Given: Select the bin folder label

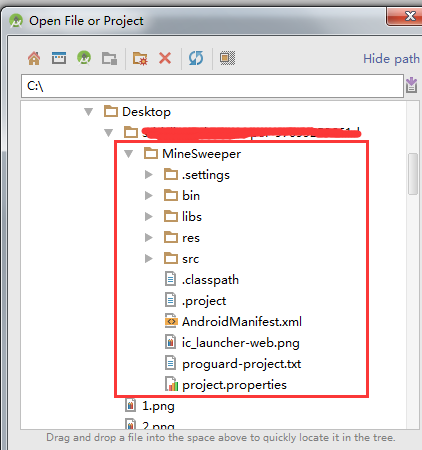Looking at the screenshot, I should click(x=191, y=196).
